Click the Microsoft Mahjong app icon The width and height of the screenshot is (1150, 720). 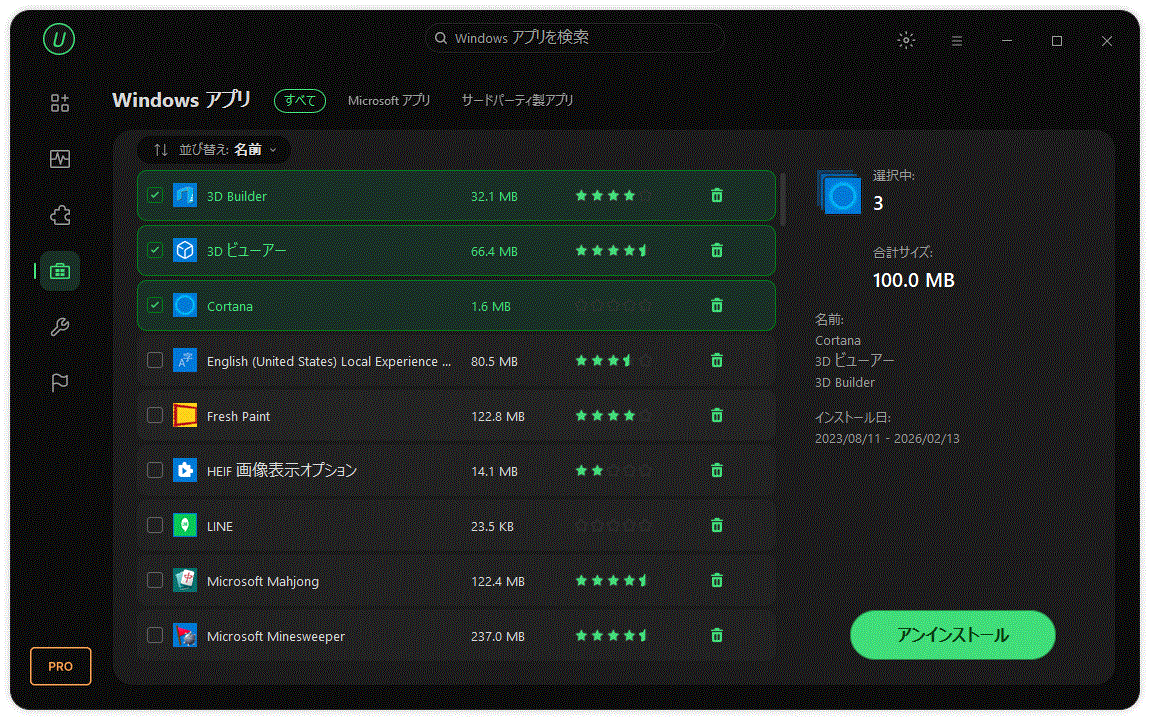(185, 580)
